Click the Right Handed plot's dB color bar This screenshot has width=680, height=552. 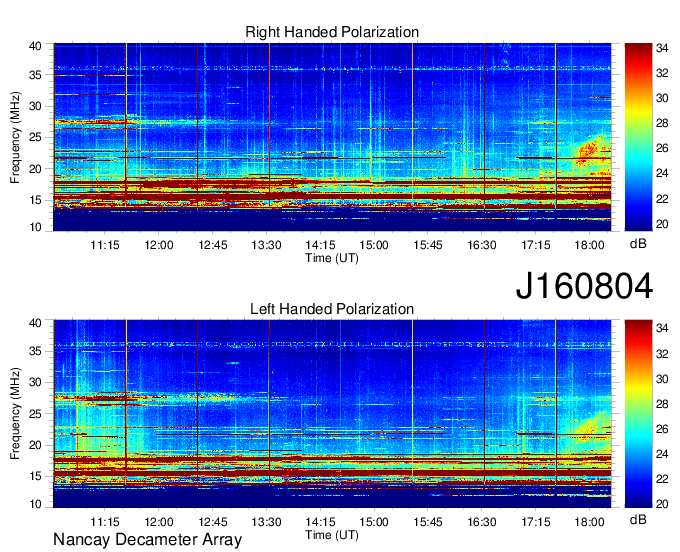[x=638, y=137]
